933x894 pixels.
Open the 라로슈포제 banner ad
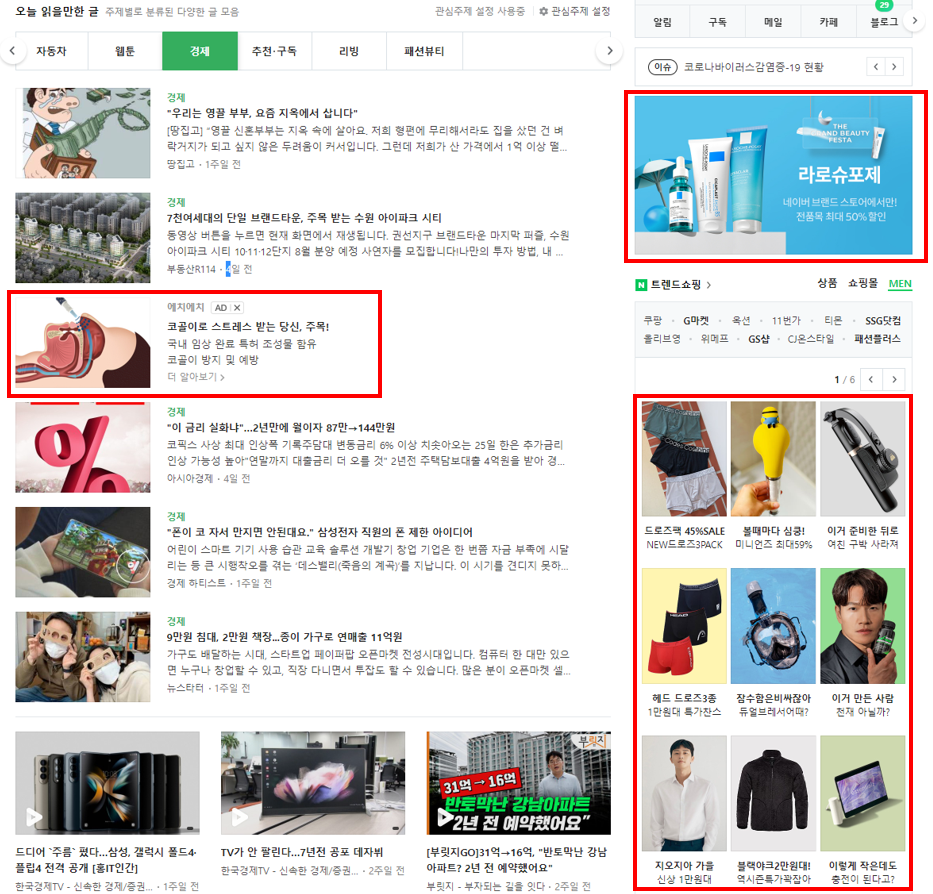tap(774, 176)
